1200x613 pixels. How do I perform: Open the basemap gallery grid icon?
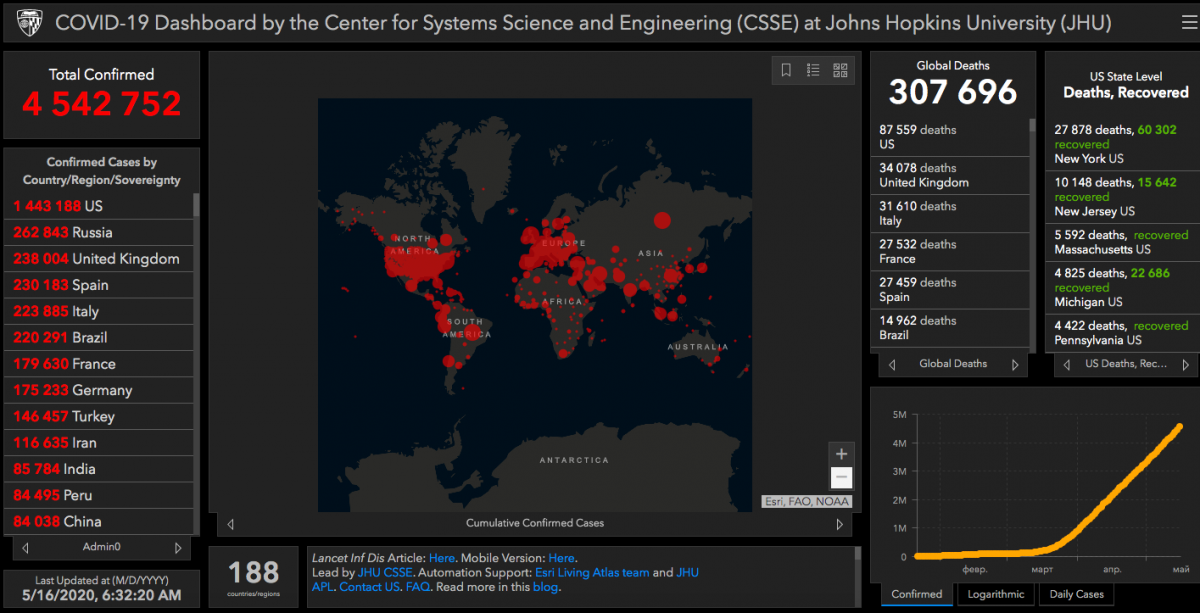point(840,70)
